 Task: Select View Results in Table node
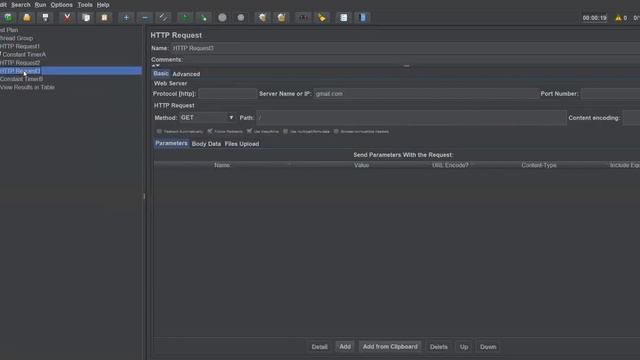click(x=27, y=87)
